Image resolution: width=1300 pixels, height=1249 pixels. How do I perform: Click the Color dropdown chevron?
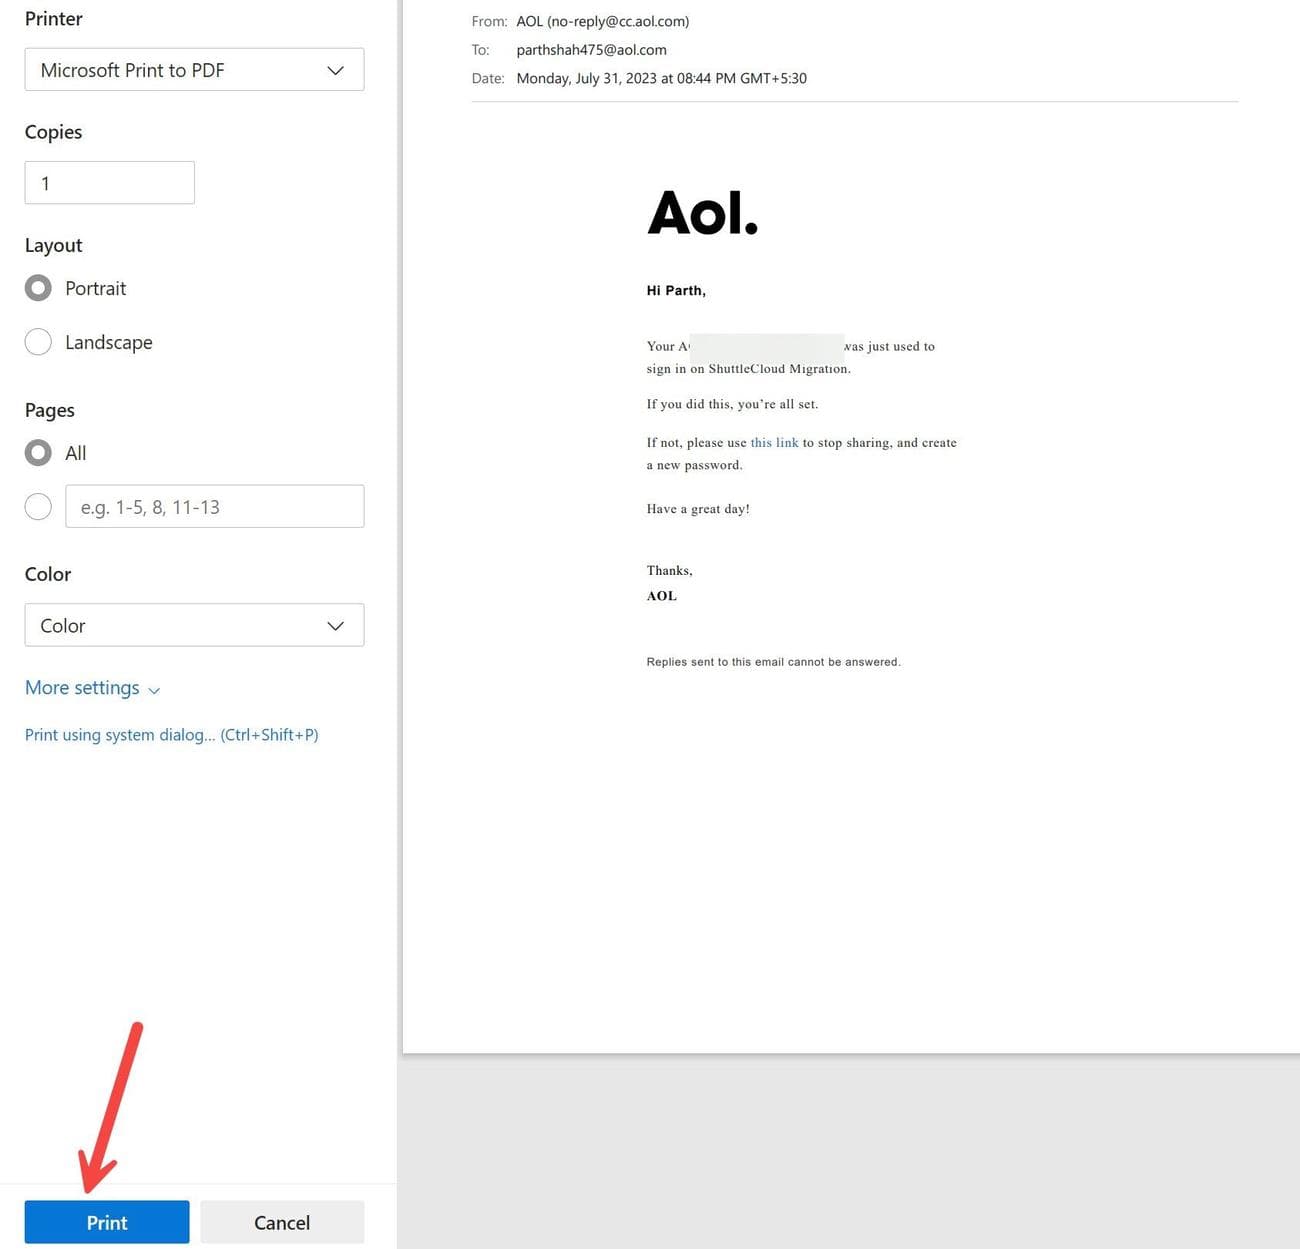pyautogui.click(x=334, y=626)
